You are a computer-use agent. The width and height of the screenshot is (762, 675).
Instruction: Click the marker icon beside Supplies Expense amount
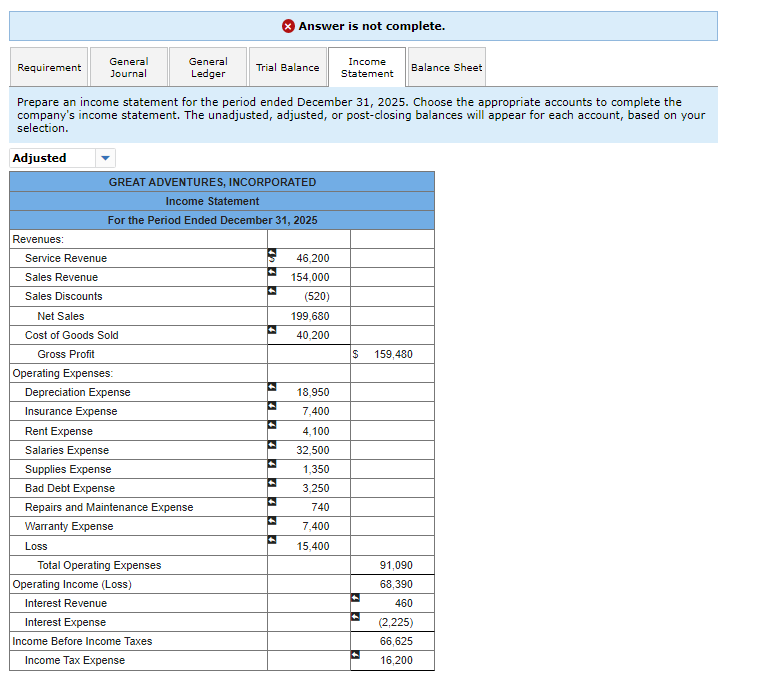tap(272, 464)
